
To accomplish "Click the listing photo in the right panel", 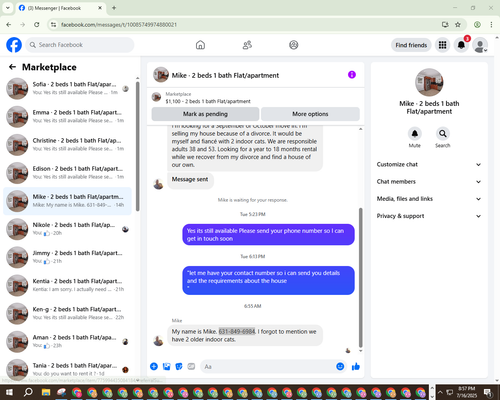I will (429, 82).
